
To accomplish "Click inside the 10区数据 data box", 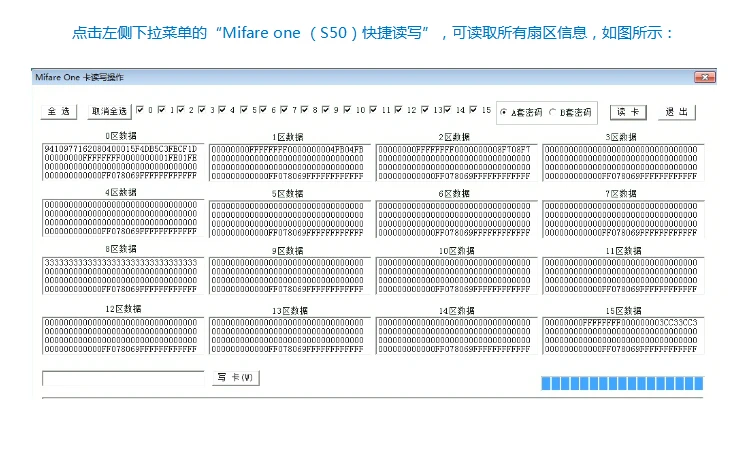I will point(456,276).
